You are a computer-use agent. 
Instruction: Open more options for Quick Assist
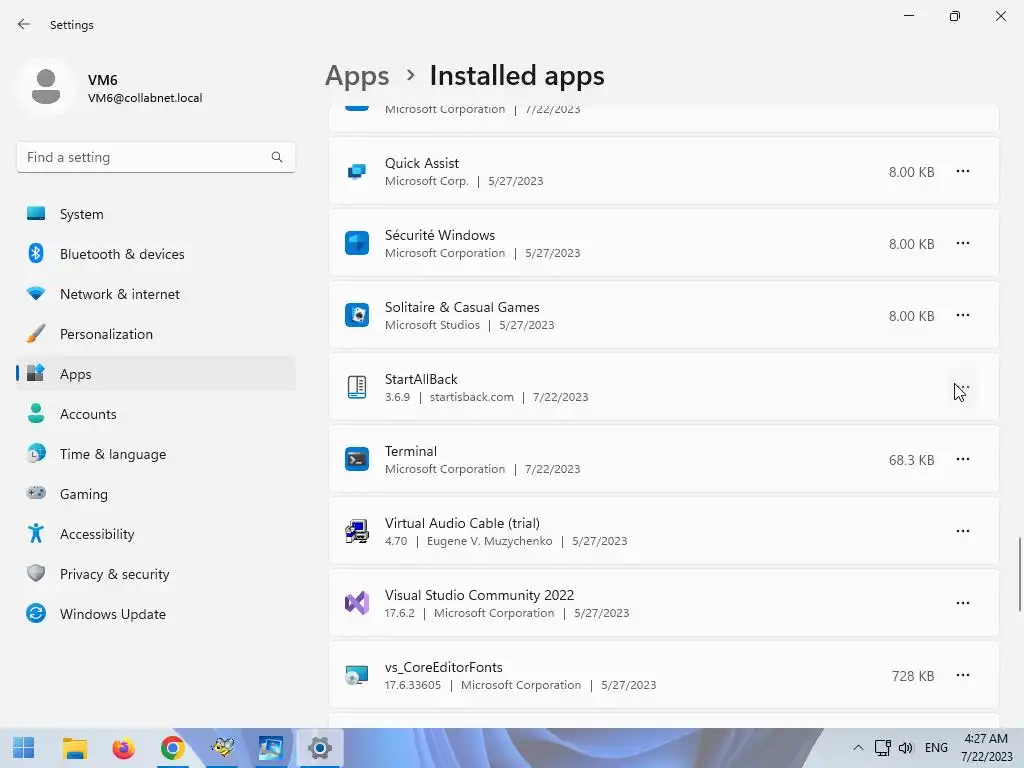pos(963,172)
